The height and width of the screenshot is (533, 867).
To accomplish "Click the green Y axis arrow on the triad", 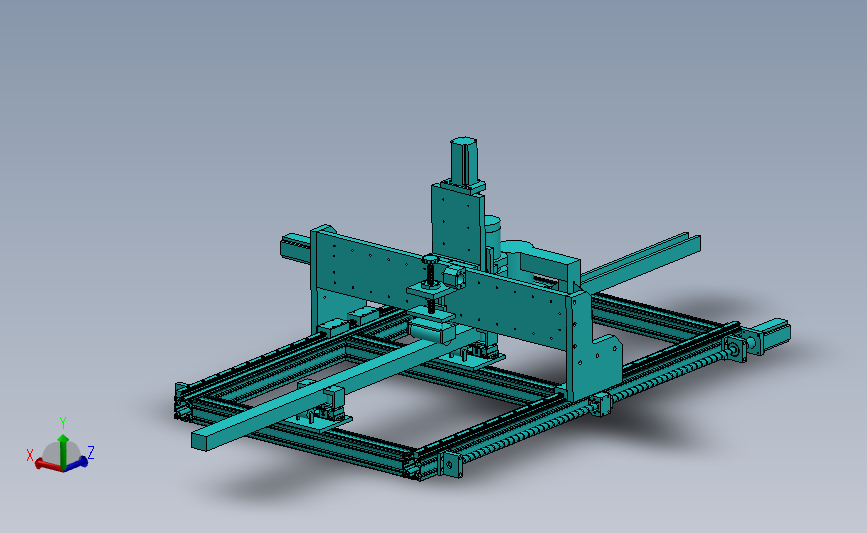I will (63, 451).
